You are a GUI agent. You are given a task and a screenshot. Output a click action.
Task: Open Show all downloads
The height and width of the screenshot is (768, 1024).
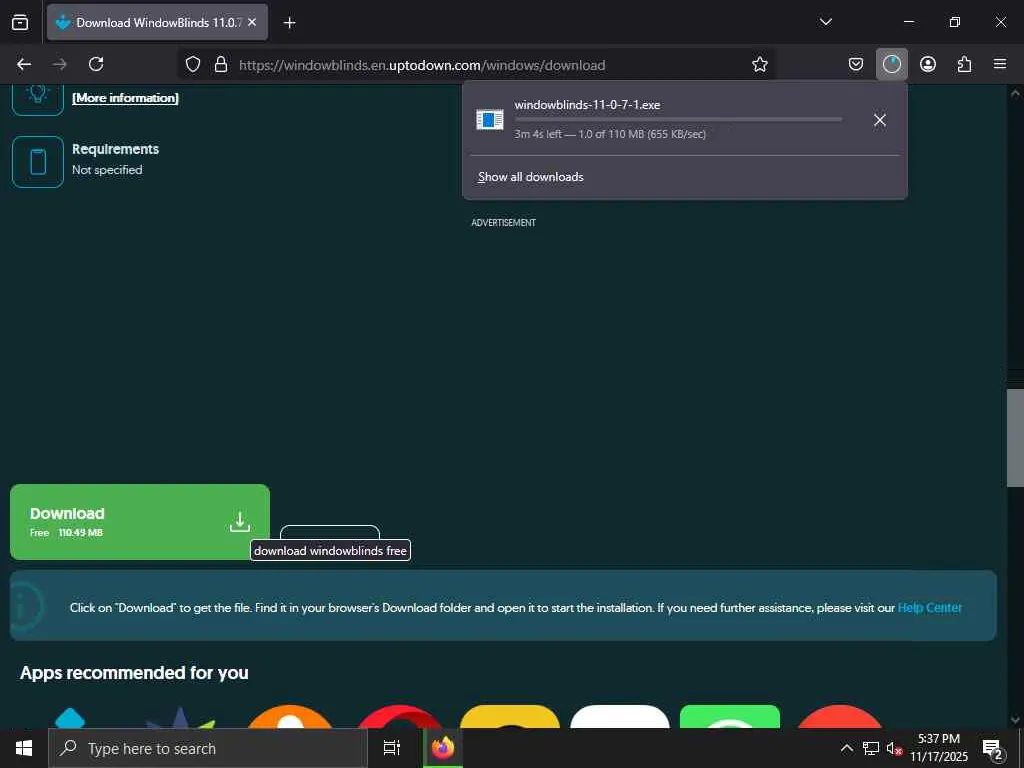coord(530,177)
